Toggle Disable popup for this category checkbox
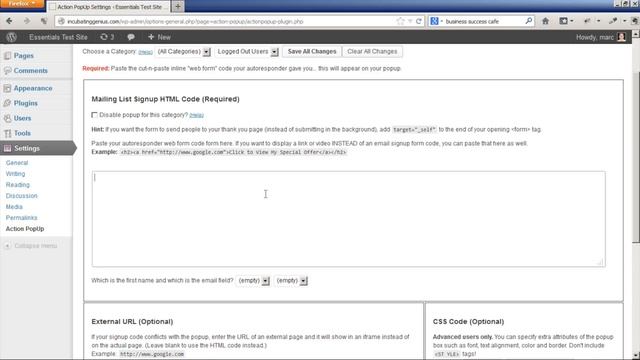 point(94,115)
